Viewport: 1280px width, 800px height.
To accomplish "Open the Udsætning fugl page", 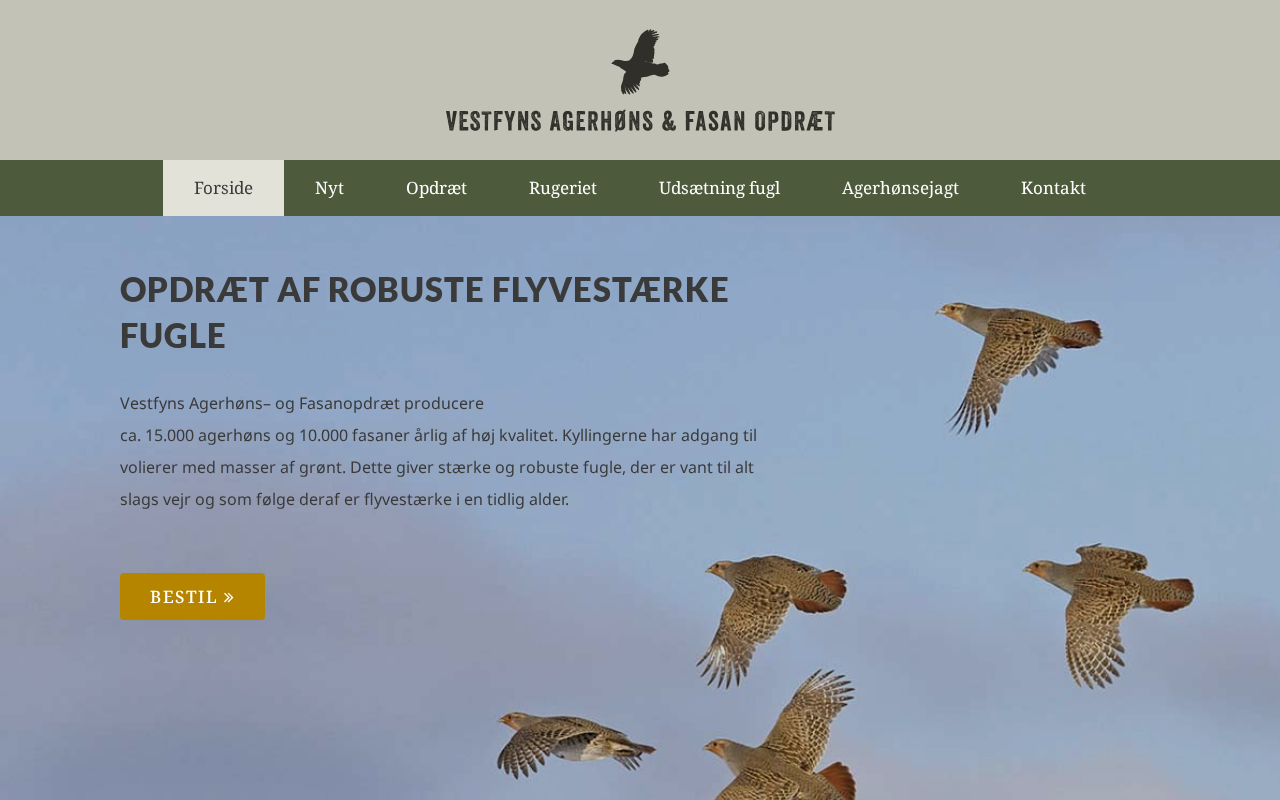I will [719, 188].
